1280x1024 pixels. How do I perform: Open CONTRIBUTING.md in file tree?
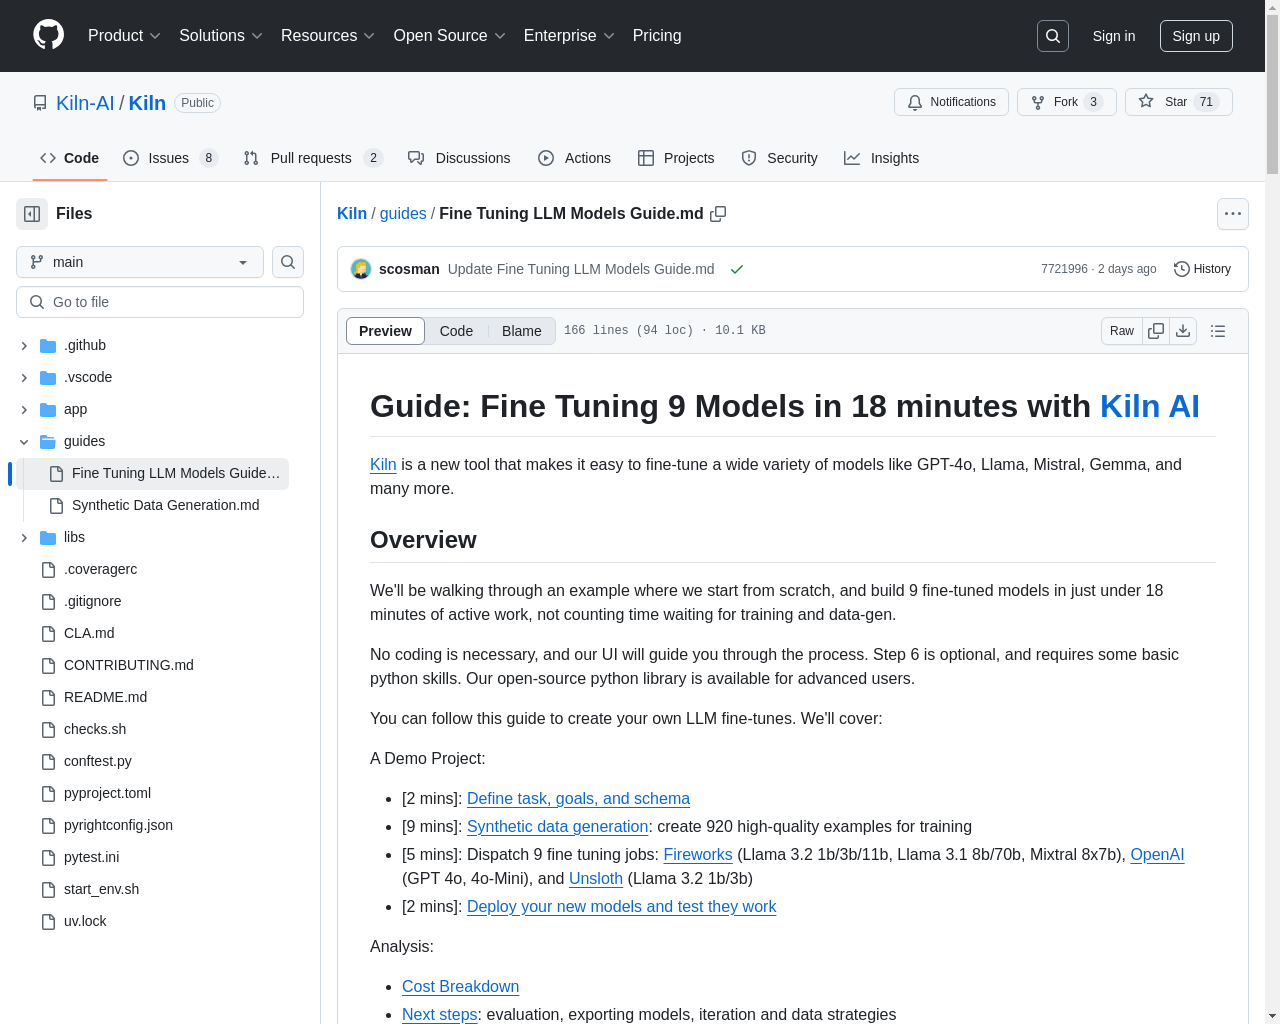point(152,666)
